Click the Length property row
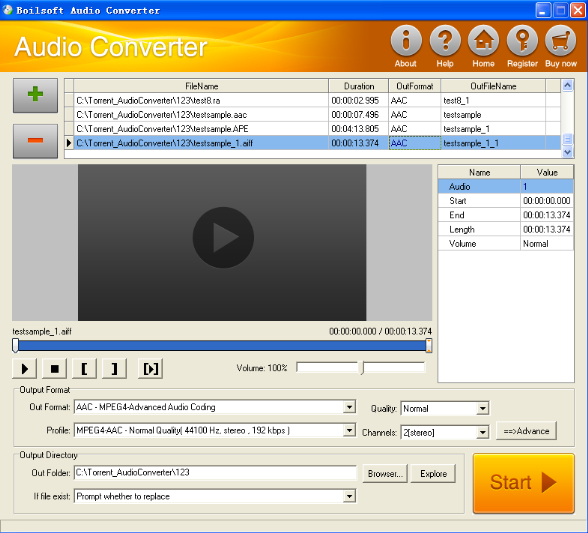Viewport: 588px width, 533px height. [506, 229]
